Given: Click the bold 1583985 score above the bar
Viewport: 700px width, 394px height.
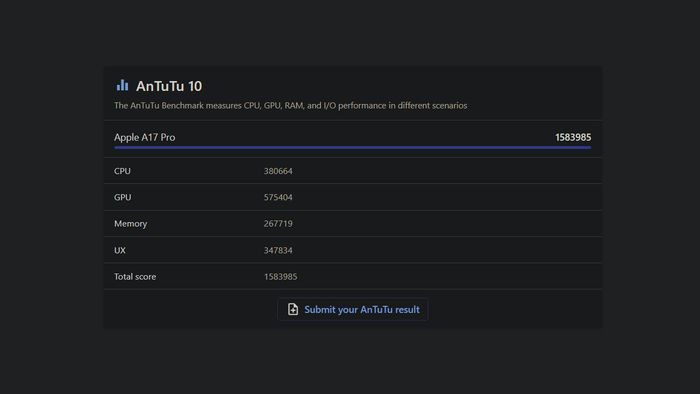Looking at the screenshot, I should pyautogui.click(x=573, y=137).
